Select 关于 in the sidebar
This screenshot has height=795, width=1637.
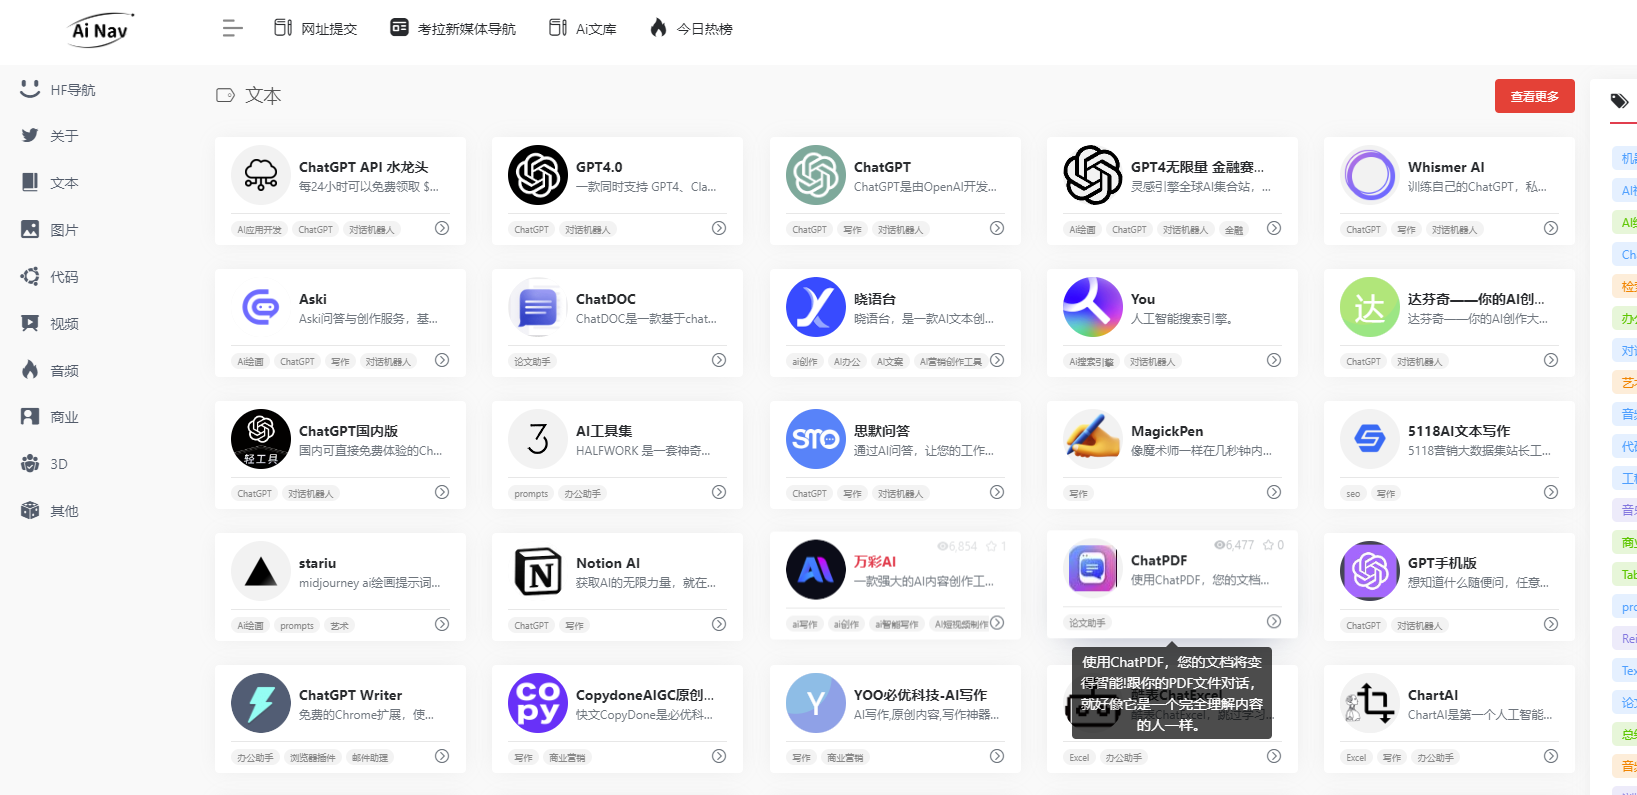click(x=50, y=136)
